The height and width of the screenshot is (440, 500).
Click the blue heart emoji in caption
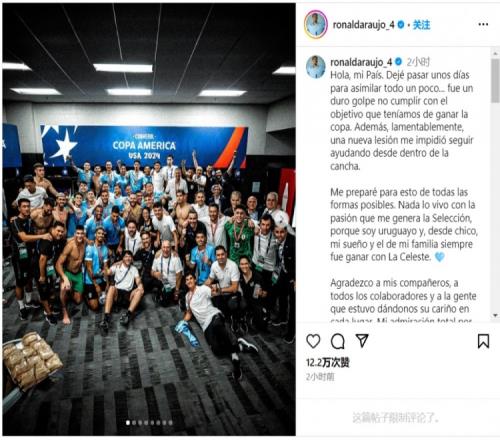440,257
